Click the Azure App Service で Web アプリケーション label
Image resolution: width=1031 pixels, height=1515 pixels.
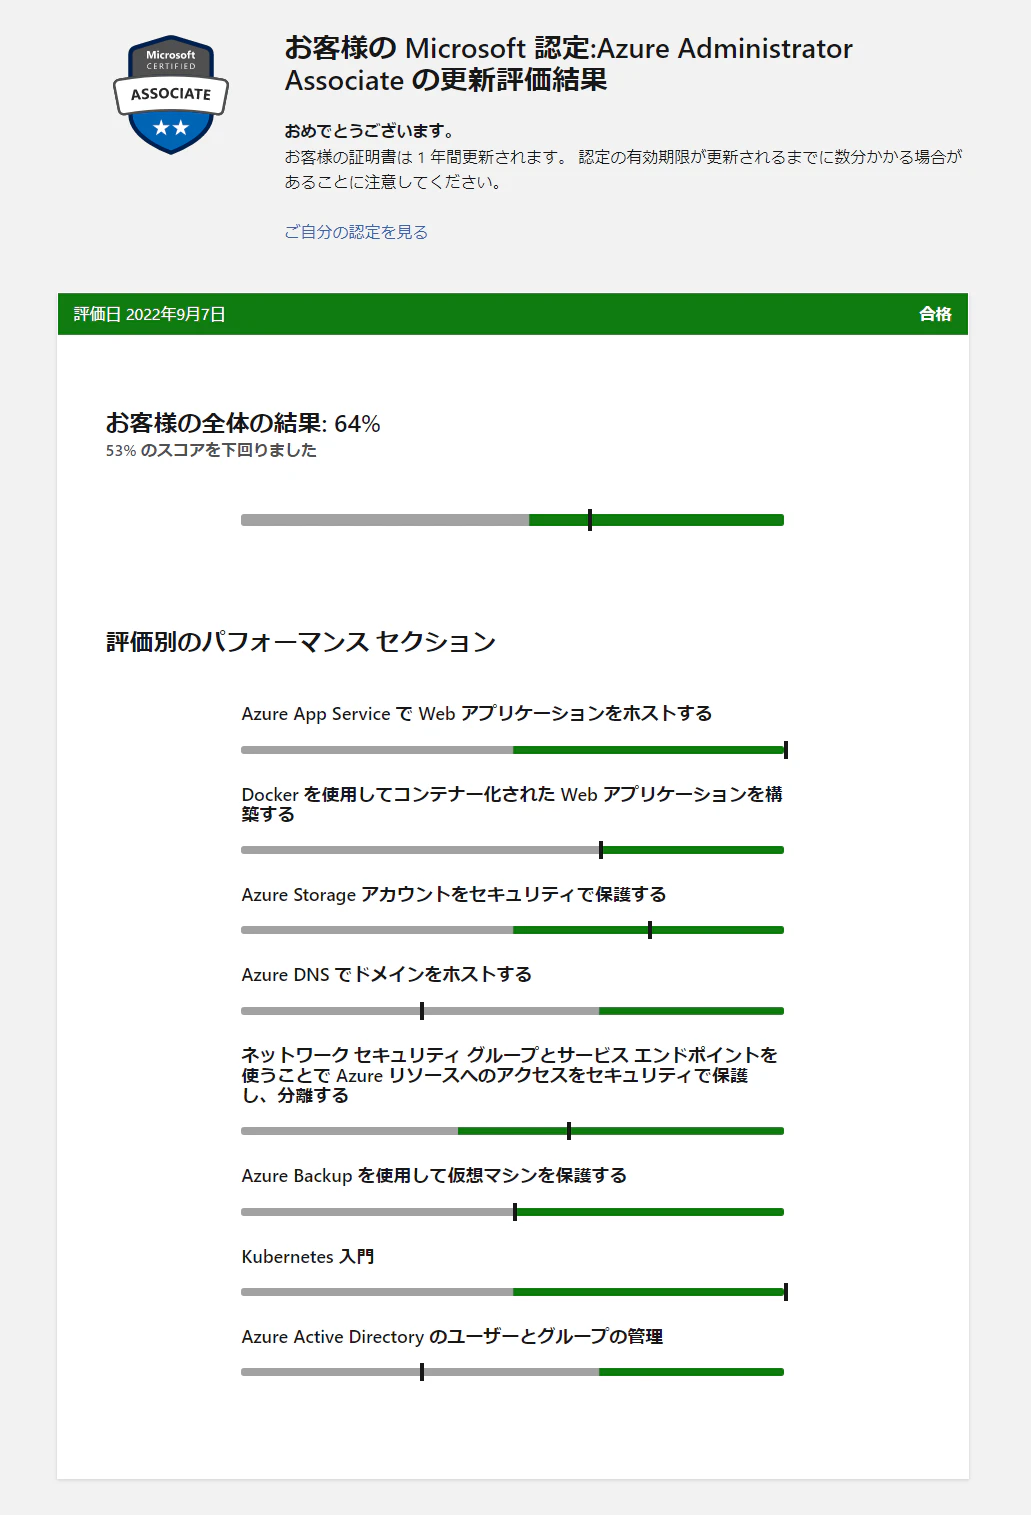click(477, 713)
